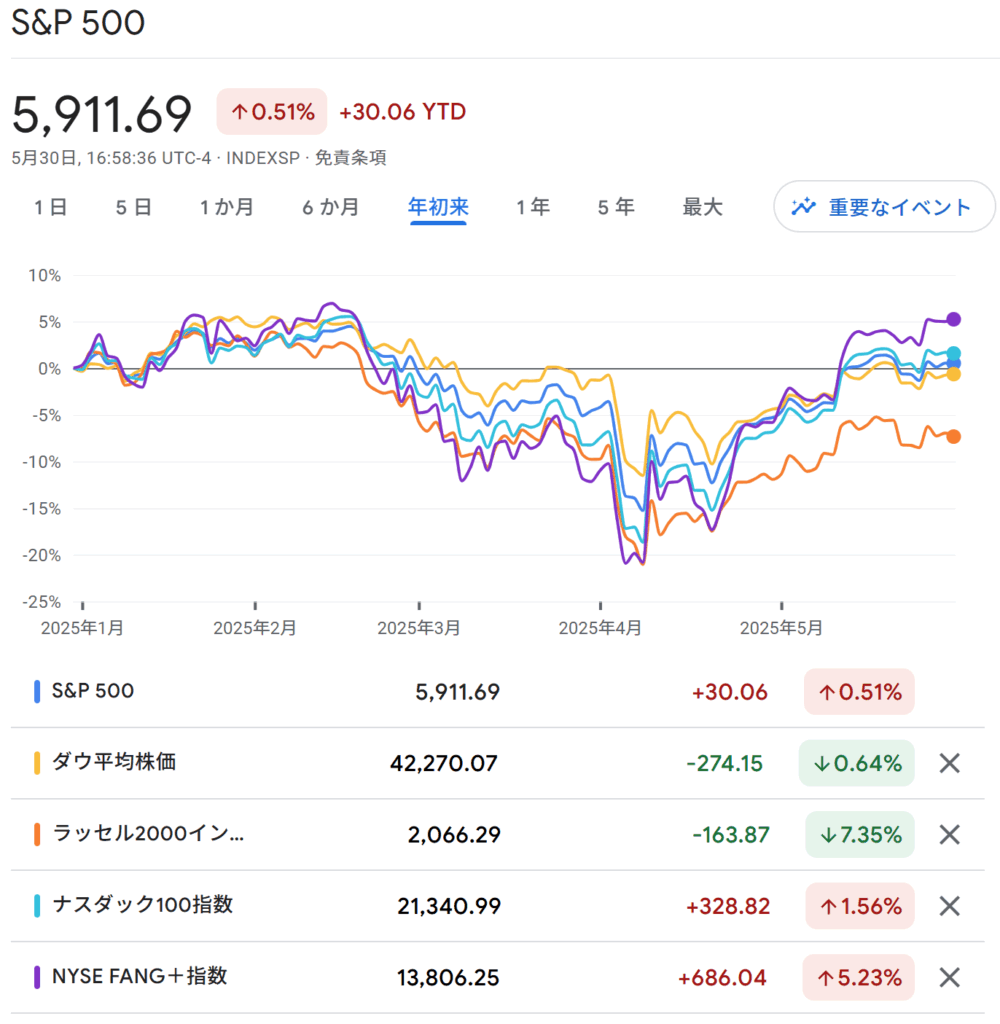Click the purple endpoint dot on the chart
The width and height of the screenshot is (1000, 1024).
pyautogui.click(x=954, y=319)
